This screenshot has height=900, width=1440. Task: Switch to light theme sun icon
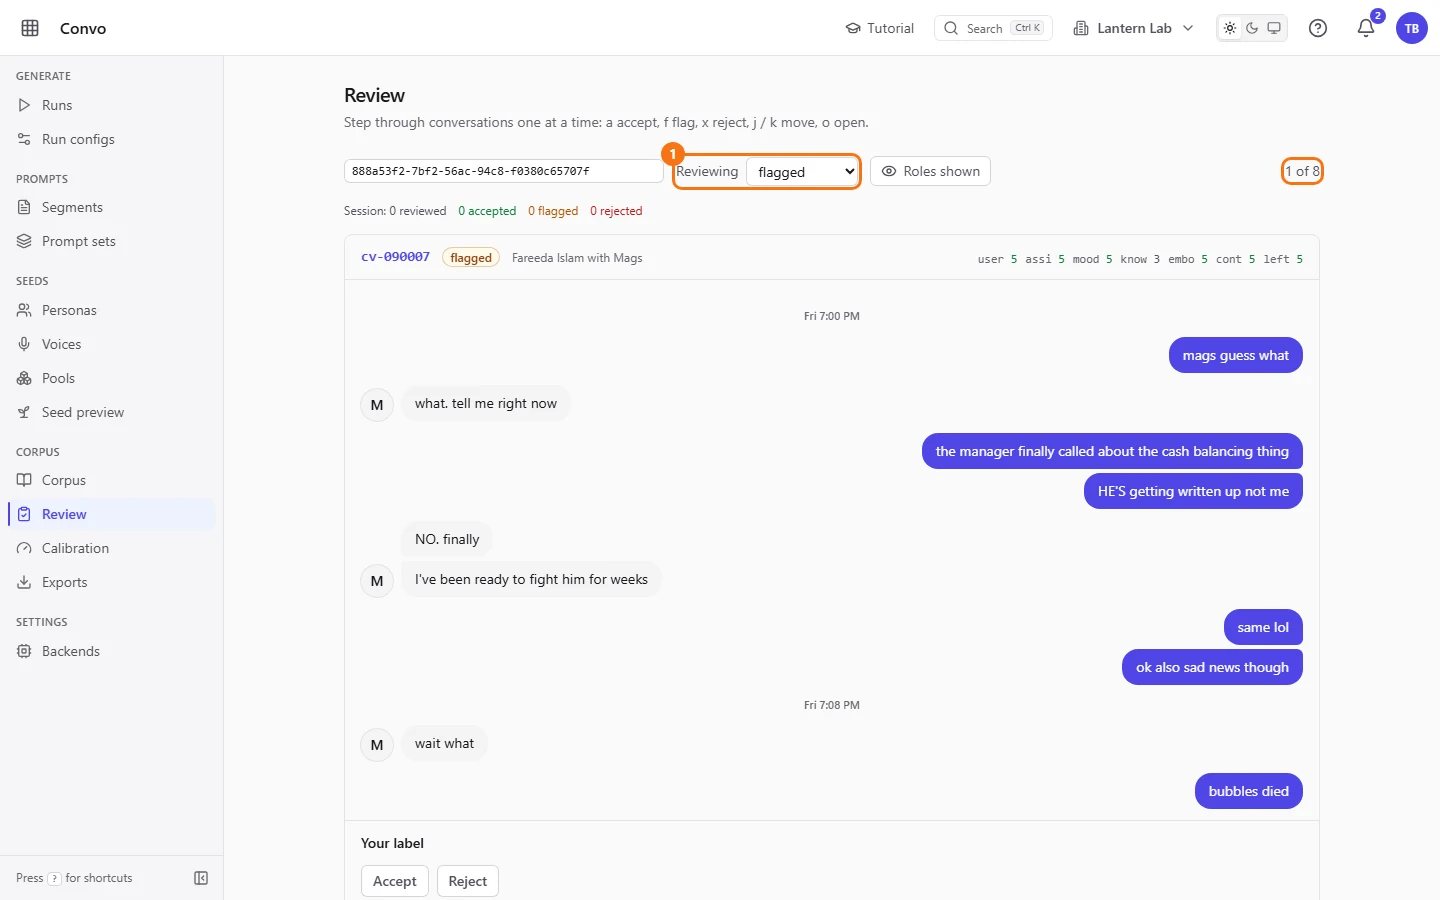[x=1230, y=28]
